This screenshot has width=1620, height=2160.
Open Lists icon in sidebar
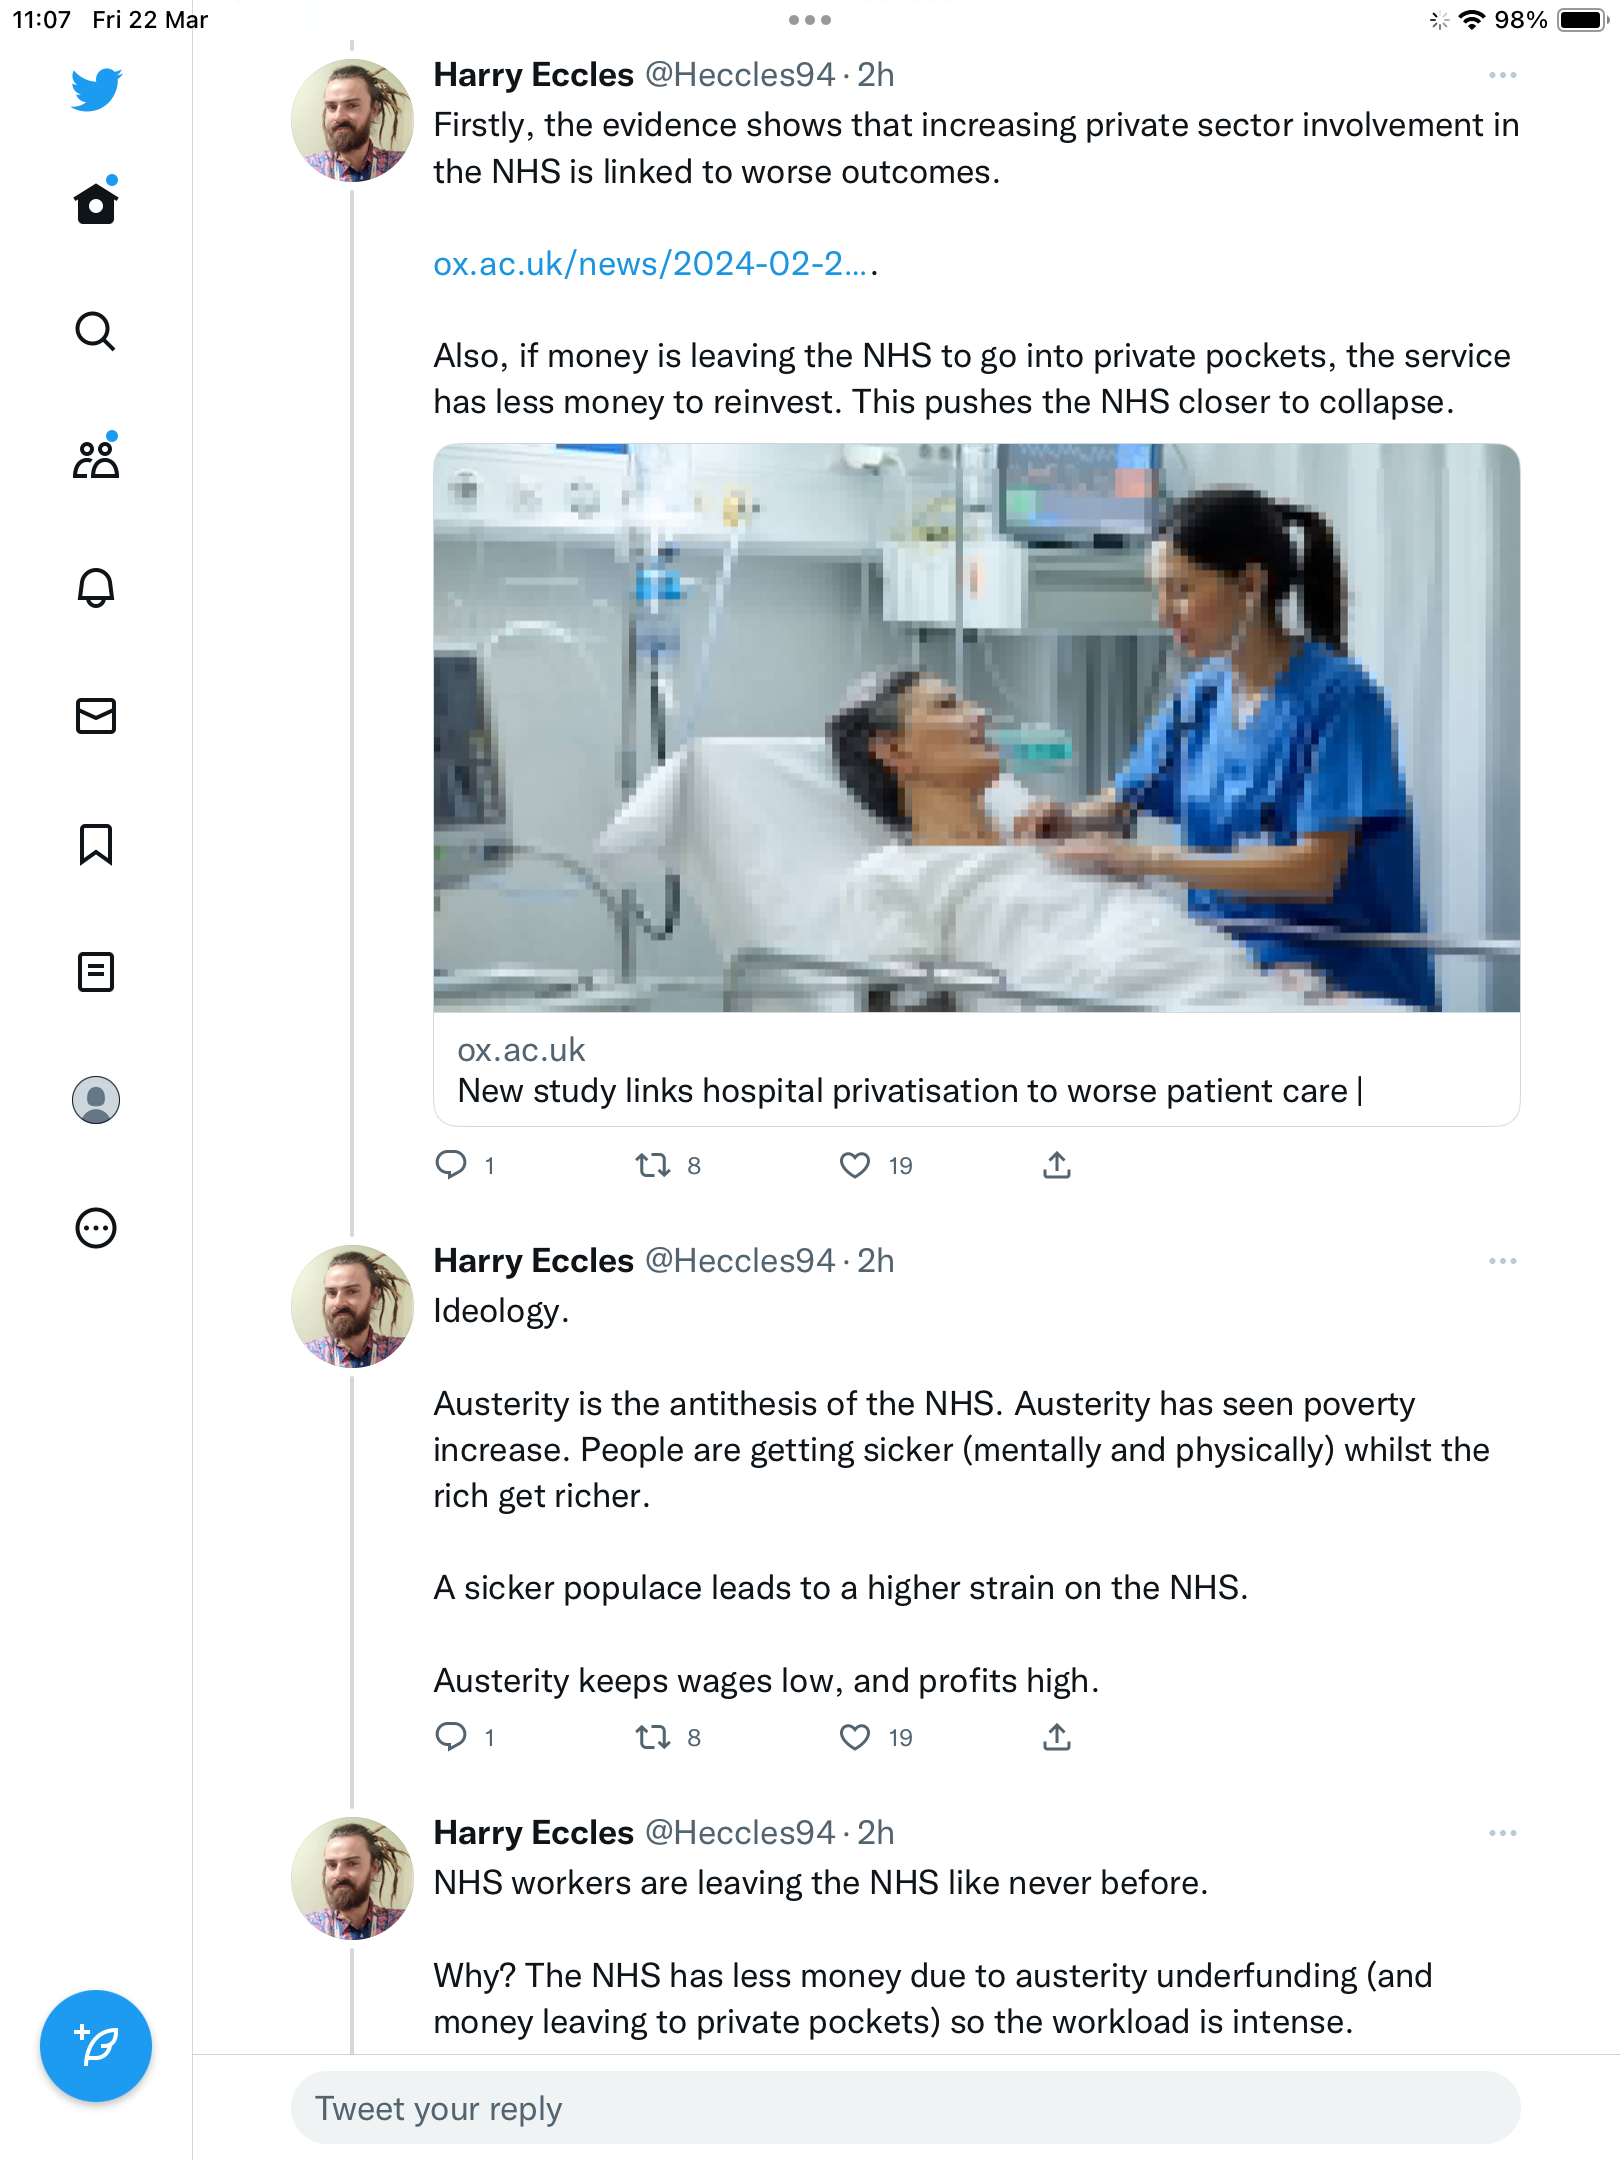click(x=96, y=972)
